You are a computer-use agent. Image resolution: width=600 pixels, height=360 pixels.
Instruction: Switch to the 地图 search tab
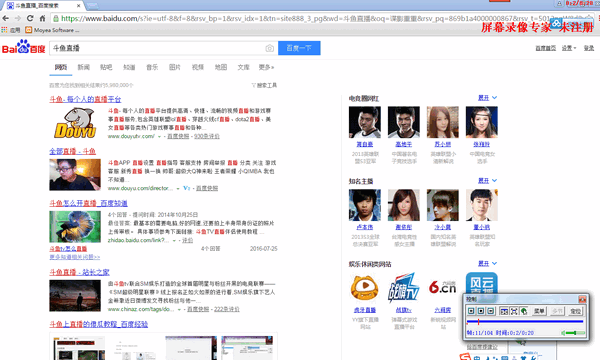221,67
